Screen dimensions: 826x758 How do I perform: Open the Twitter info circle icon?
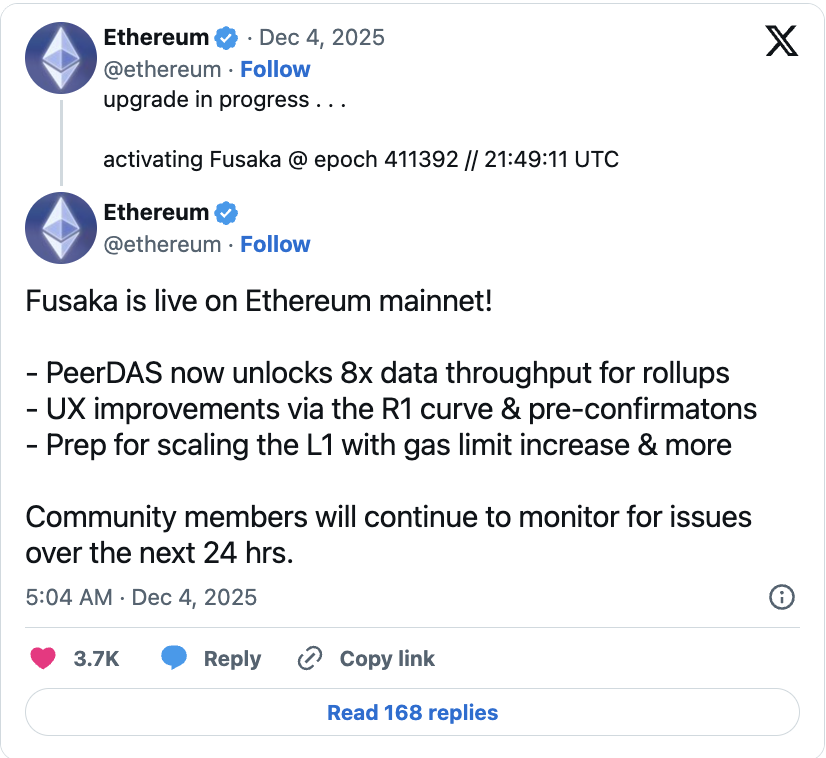pos(781,597)
